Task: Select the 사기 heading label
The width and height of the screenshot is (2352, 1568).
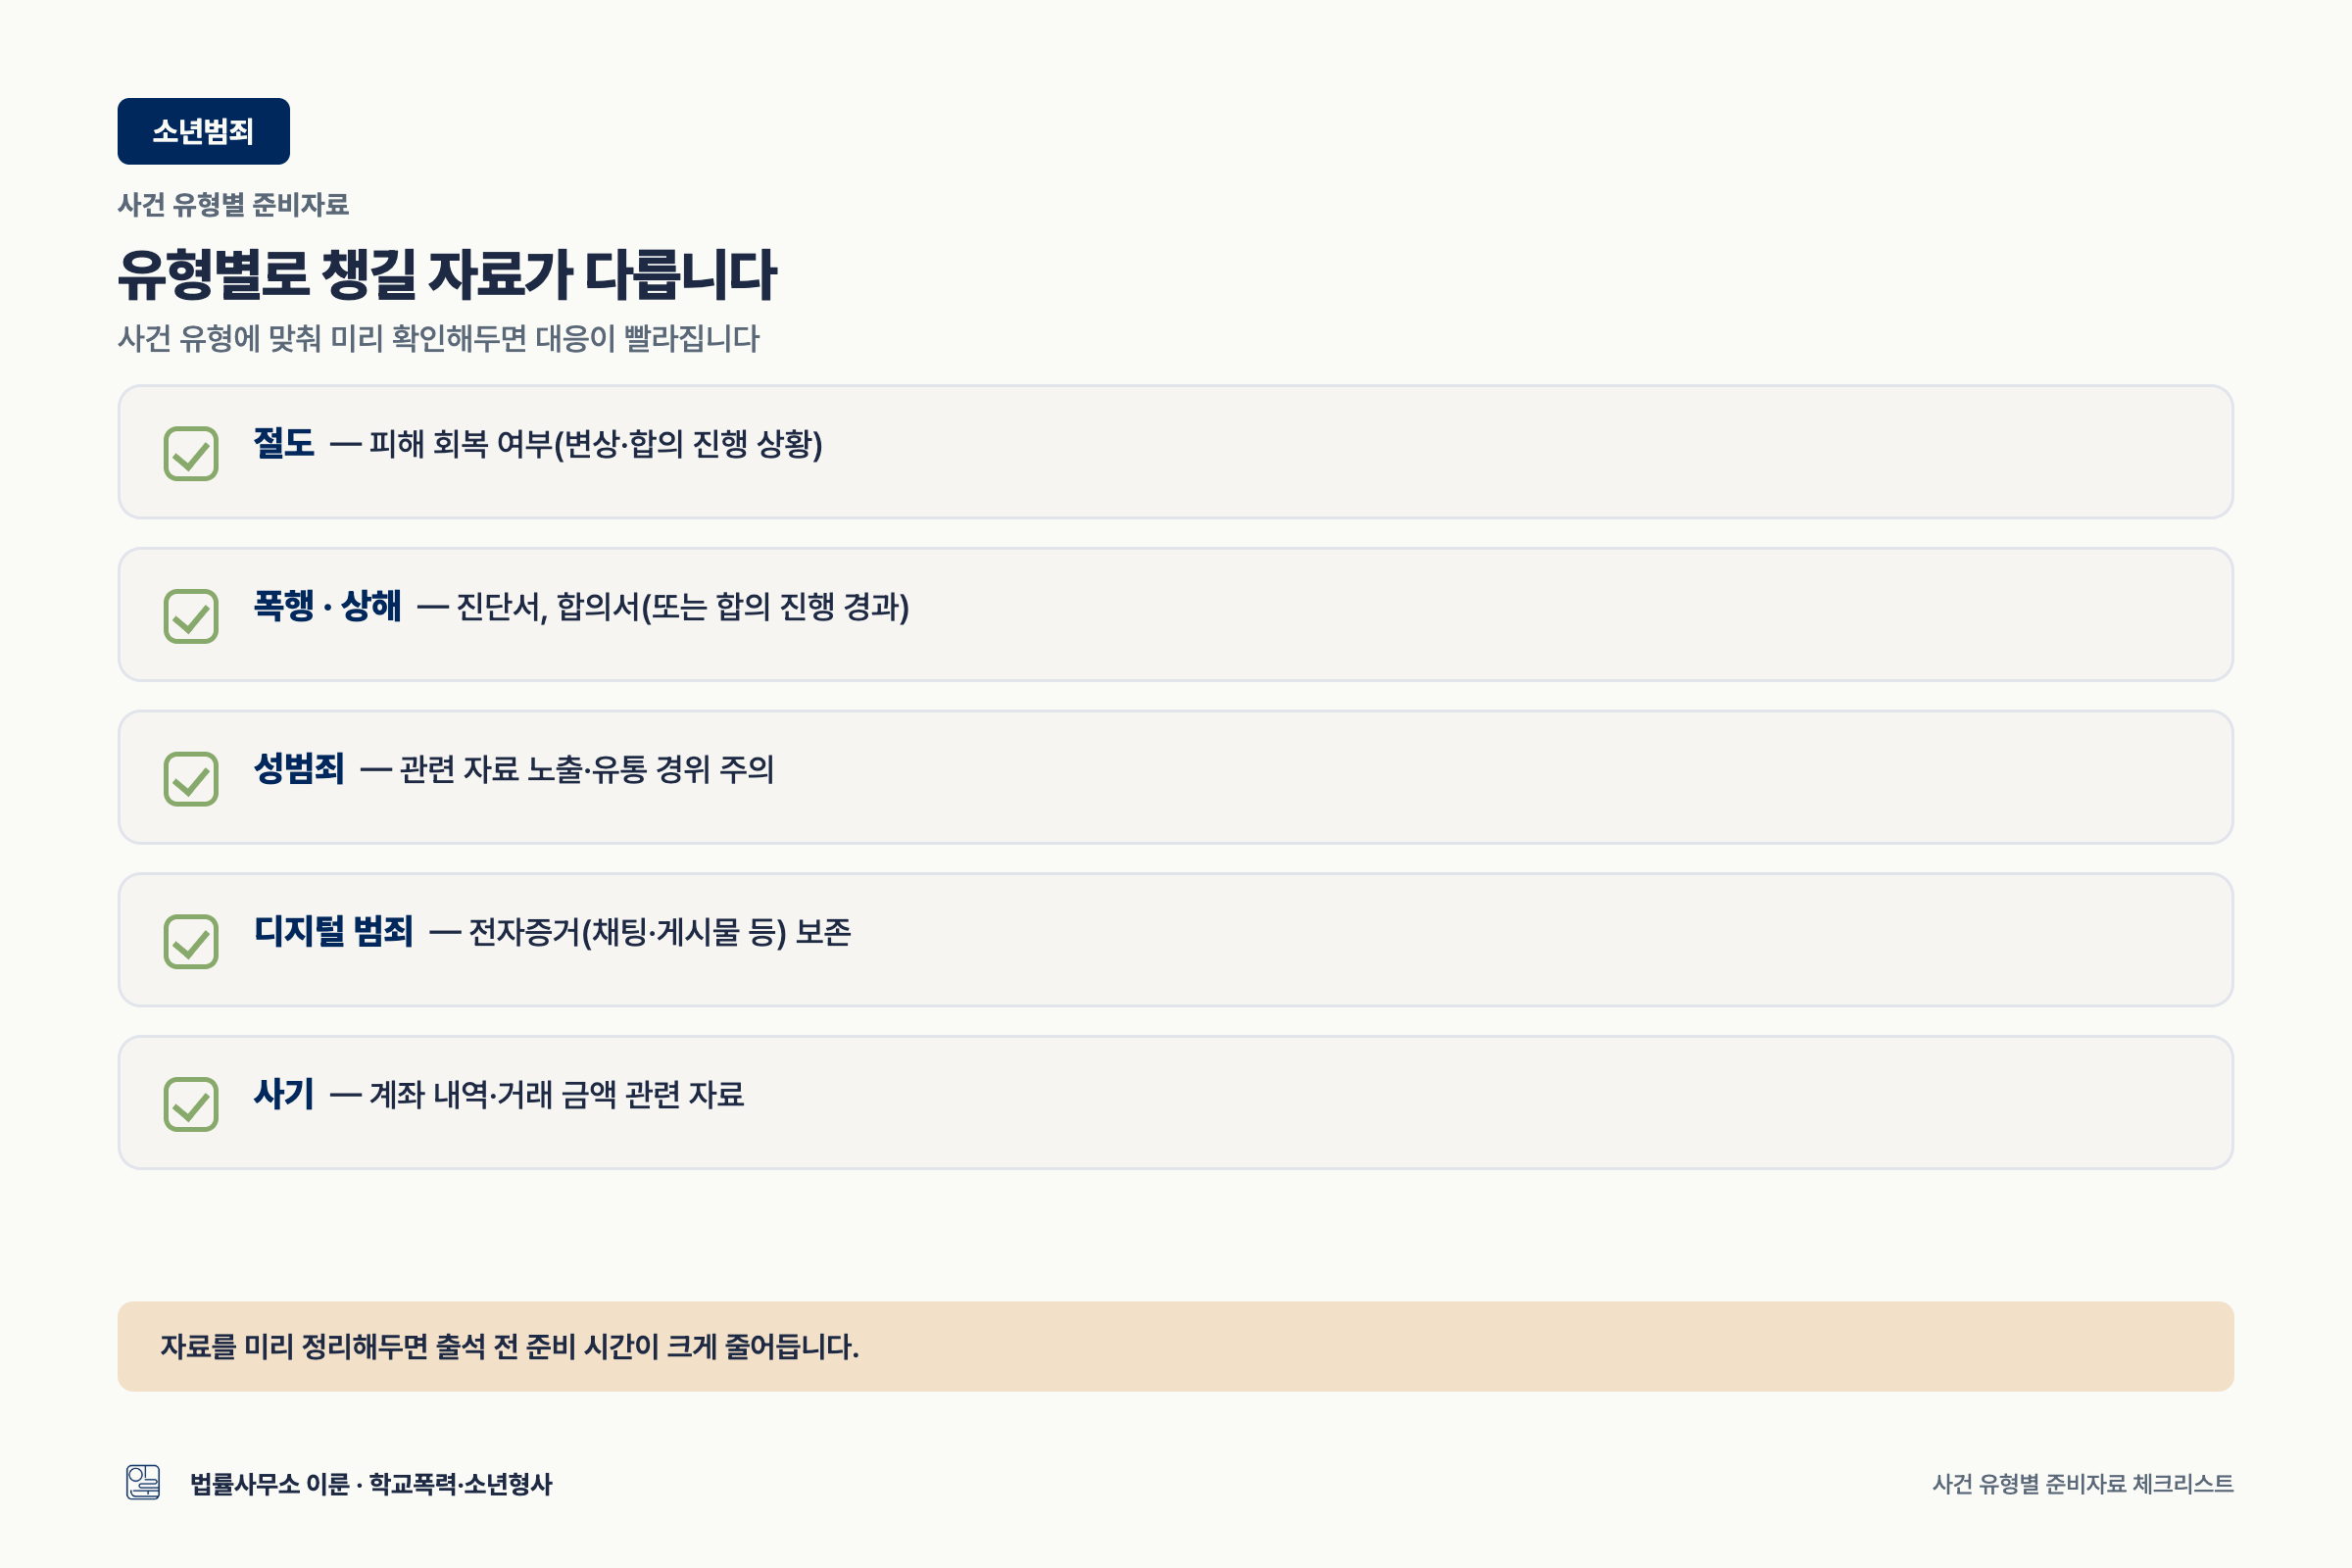Action: coord(284,1094)
